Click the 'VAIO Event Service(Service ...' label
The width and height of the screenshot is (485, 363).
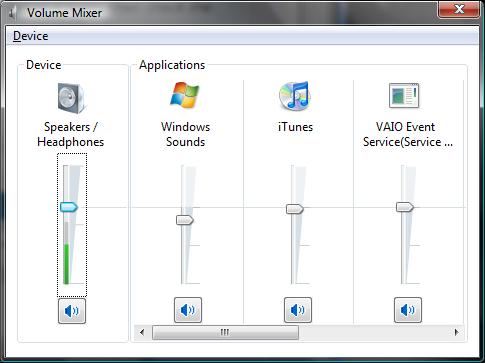point(408,134)
